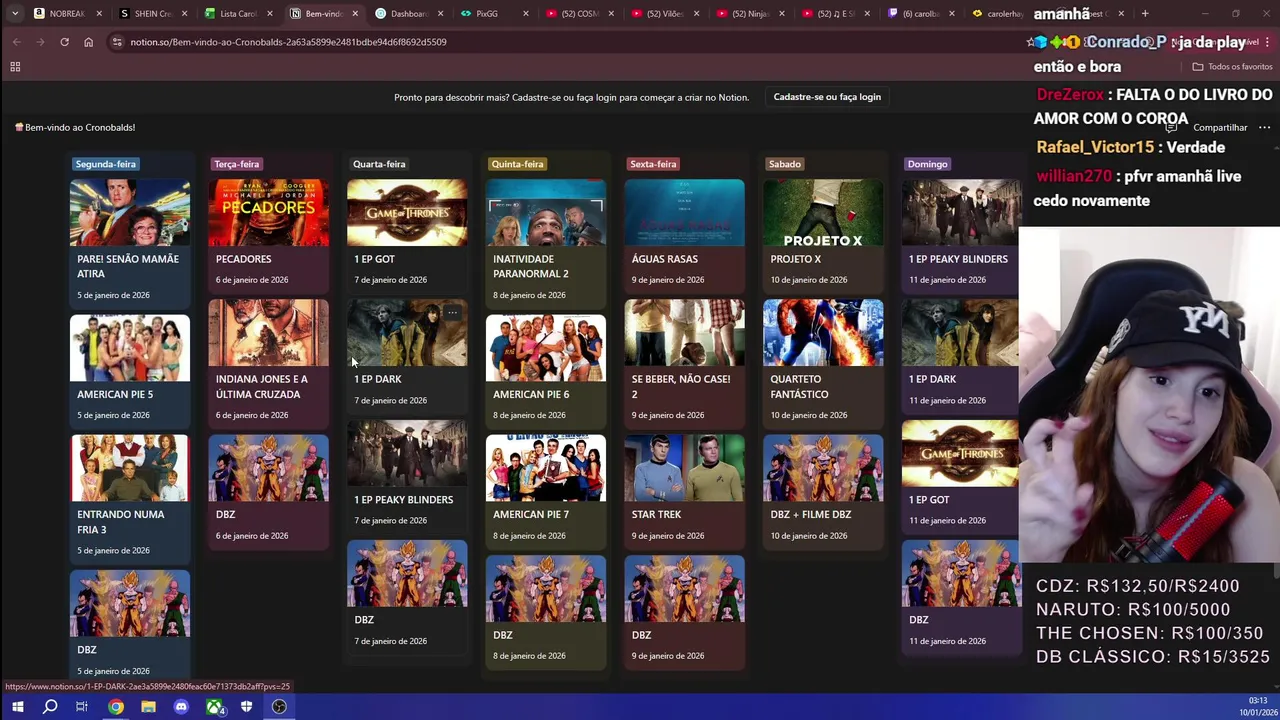1280x720 pixels.
Task: Open the browser home page icon
Action: pyautogui.click(x=88, y=42)
